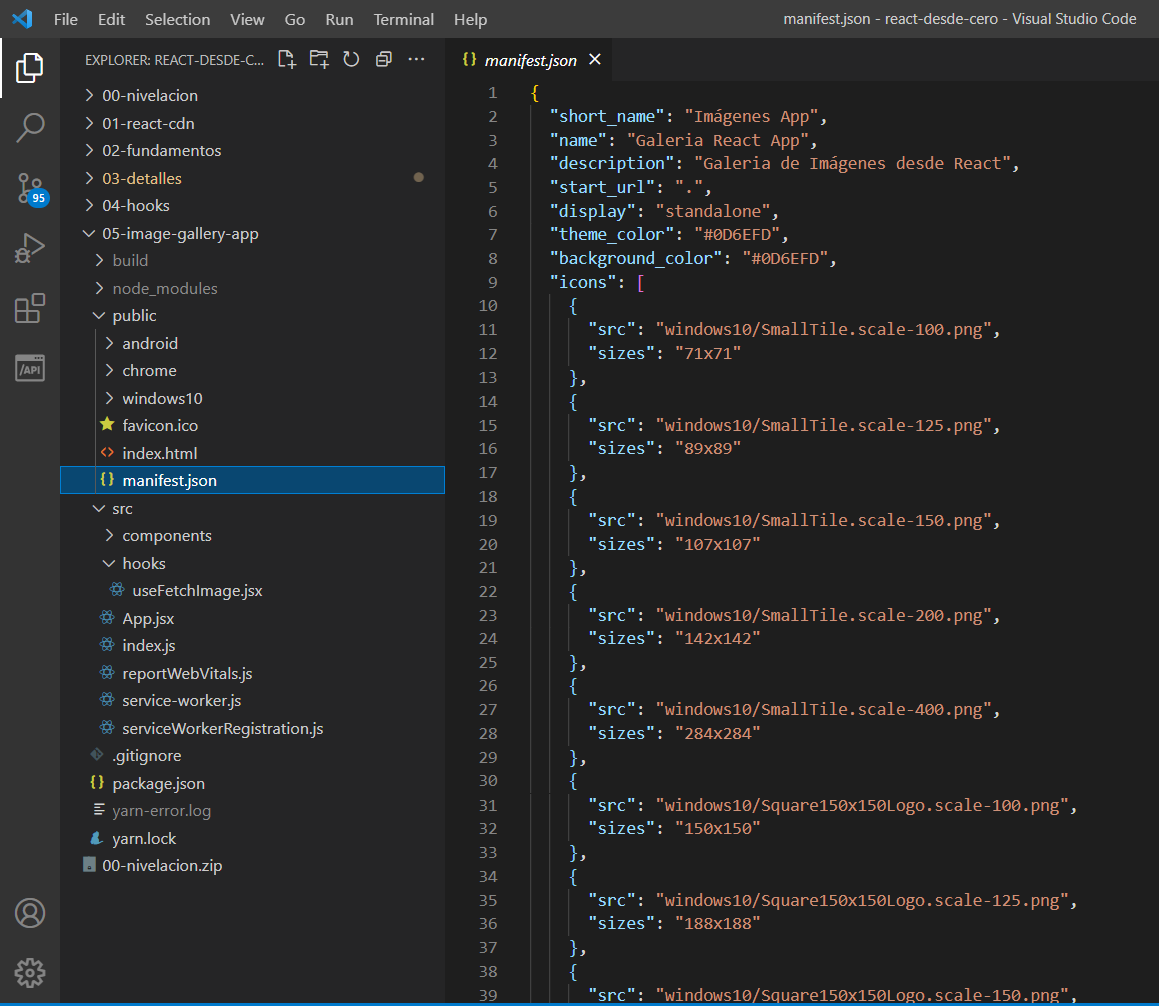
Task: Collapse all folders in Explorer
Action: coord(383,60)
